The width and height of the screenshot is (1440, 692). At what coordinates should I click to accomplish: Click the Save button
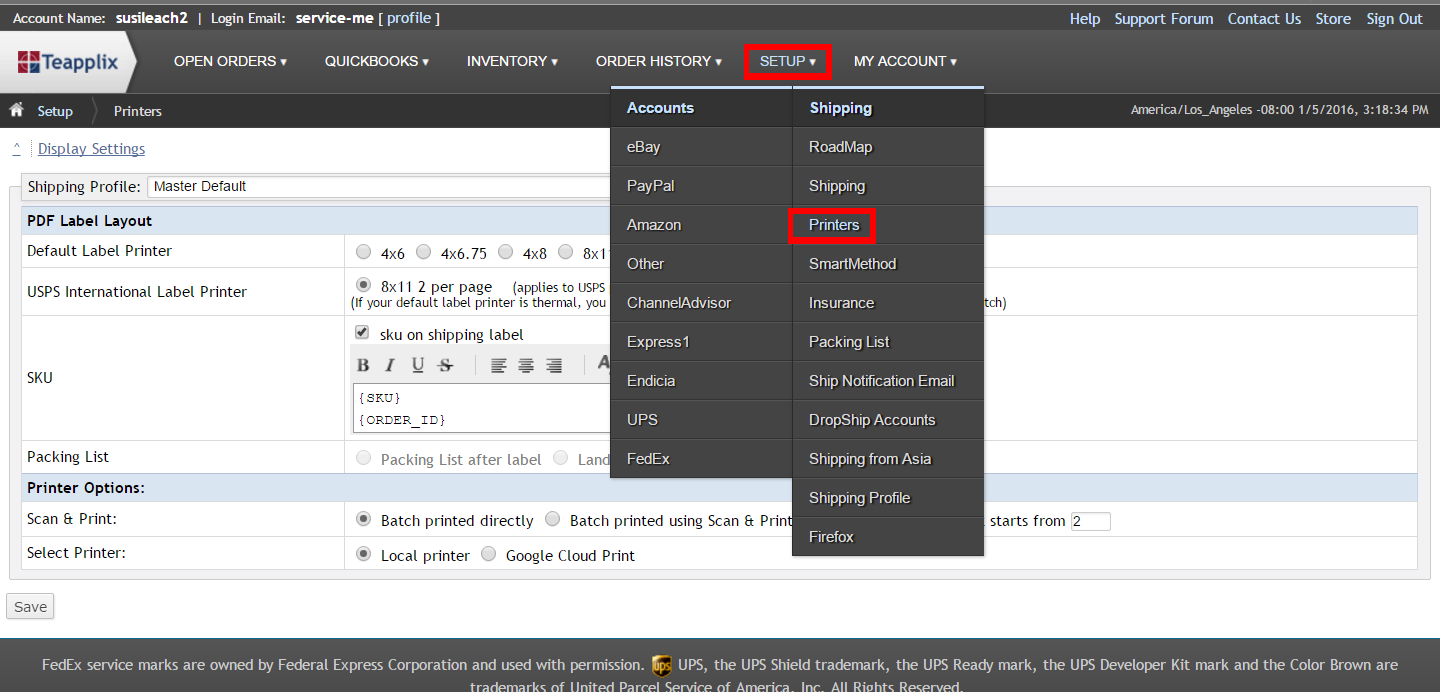point(30,607)
